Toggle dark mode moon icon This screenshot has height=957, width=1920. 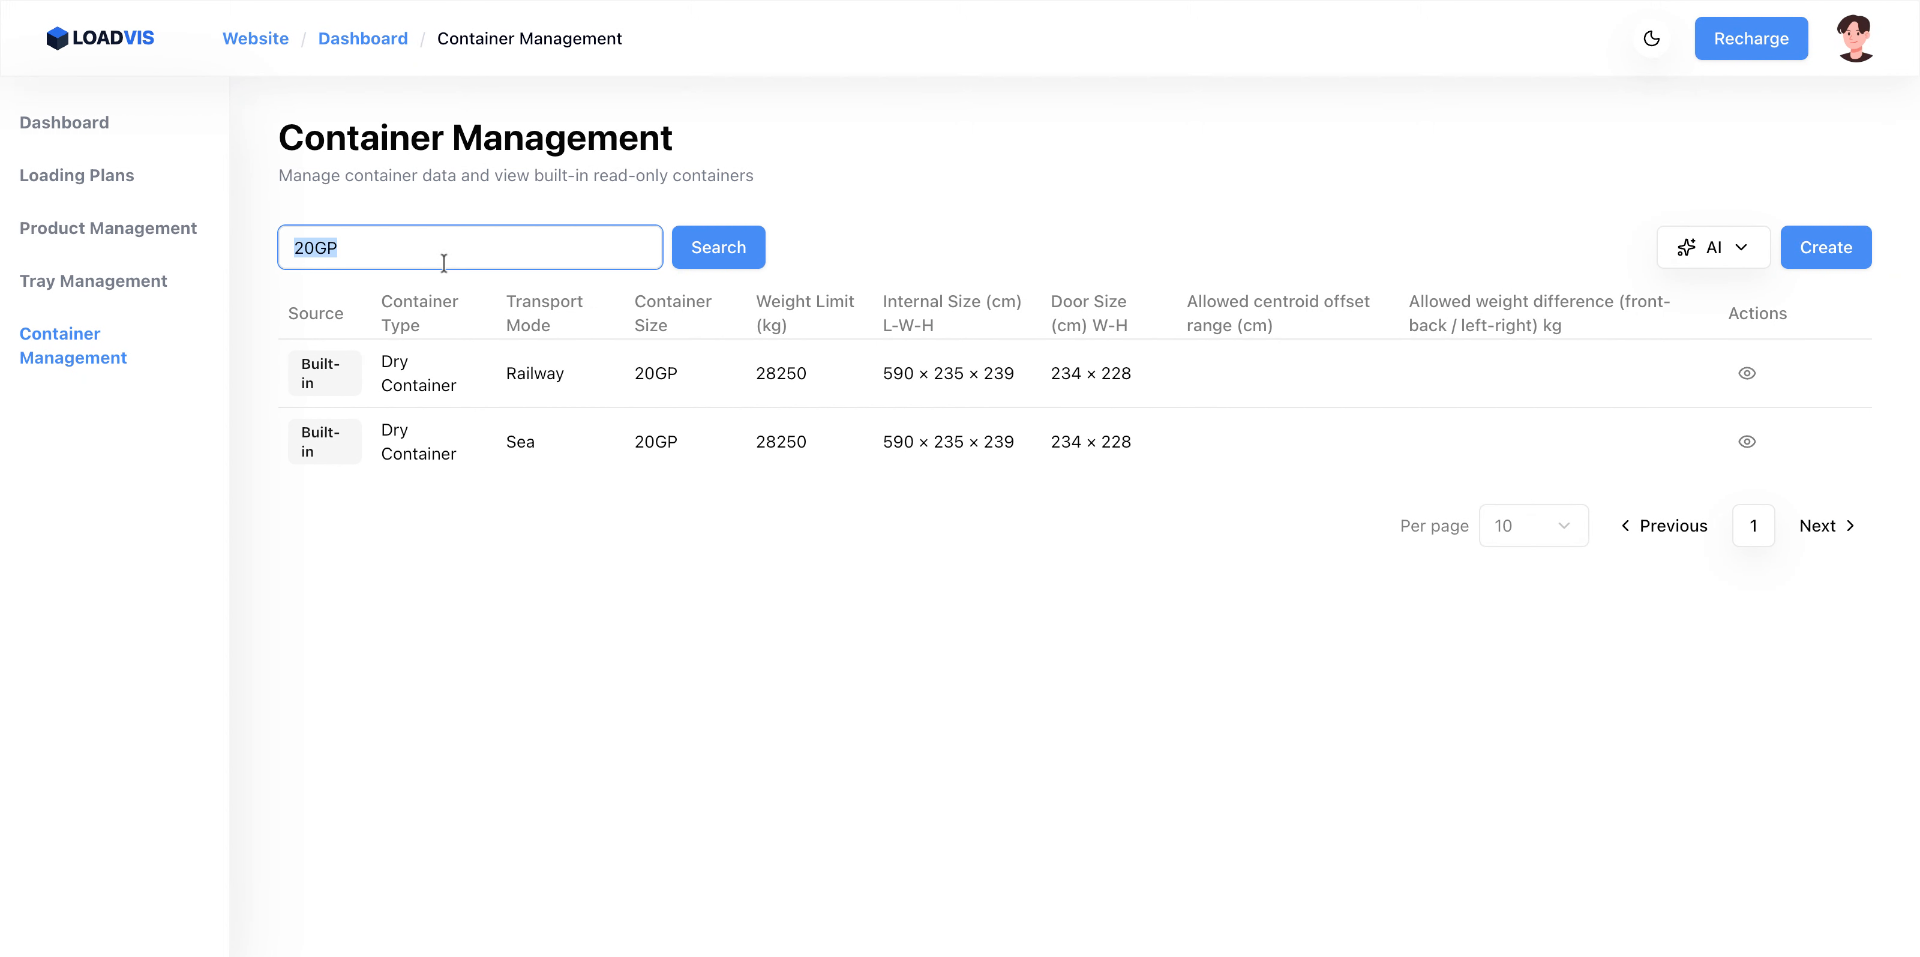1651,39
